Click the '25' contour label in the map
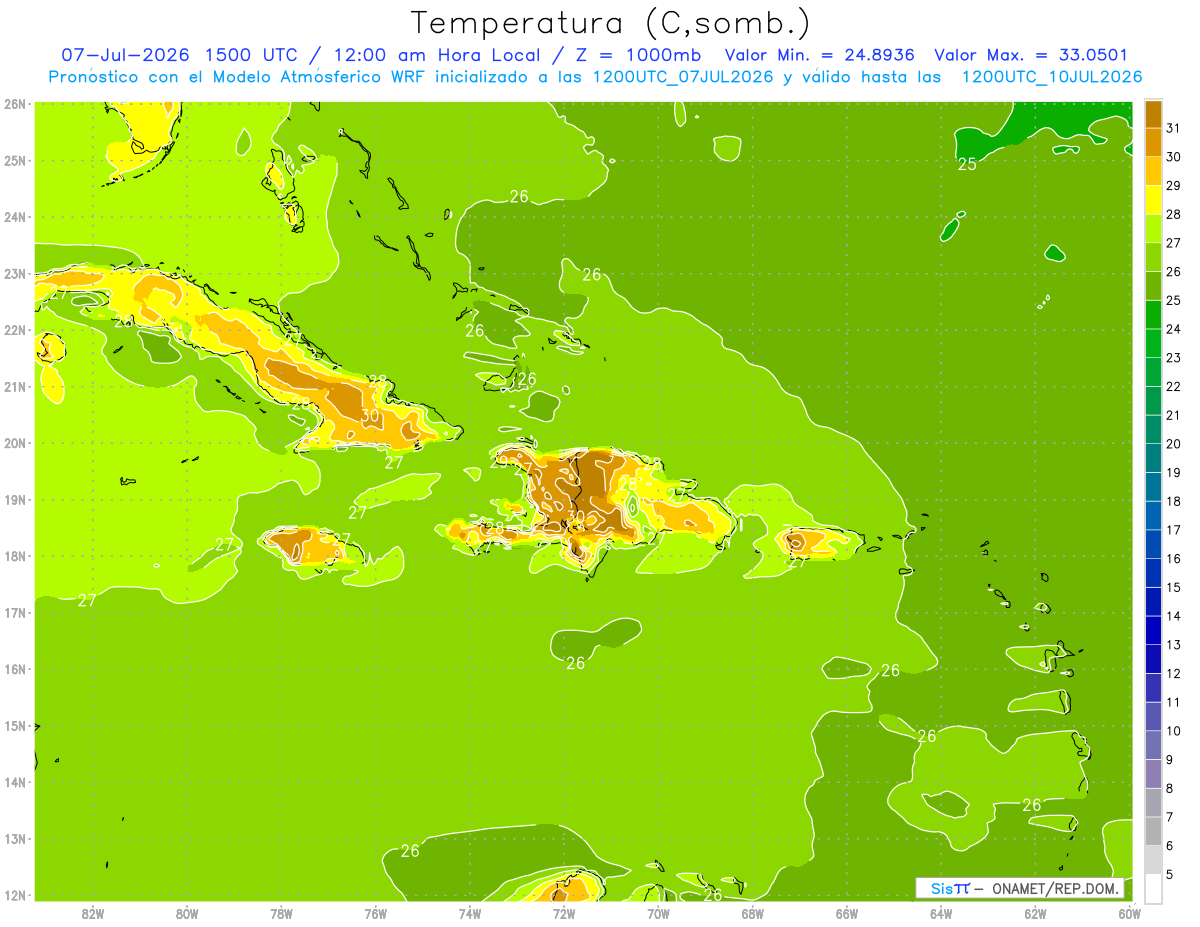Viewport: 1200px width, 927px height. tap(967, 164)
